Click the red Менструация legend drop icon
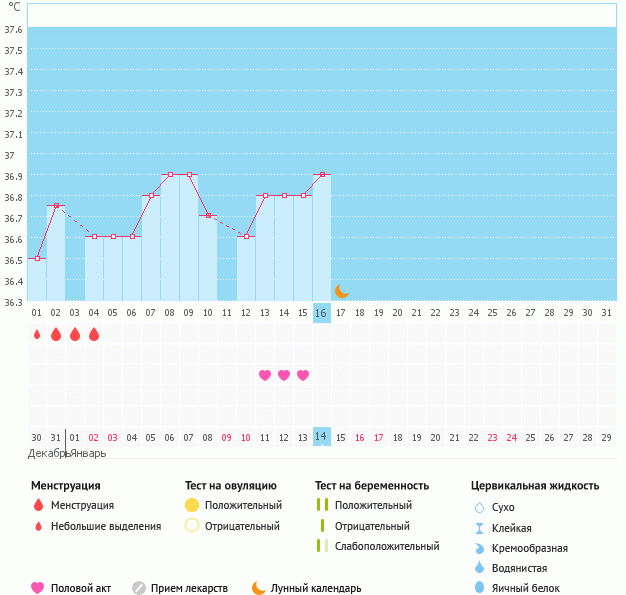 [38, 506]
